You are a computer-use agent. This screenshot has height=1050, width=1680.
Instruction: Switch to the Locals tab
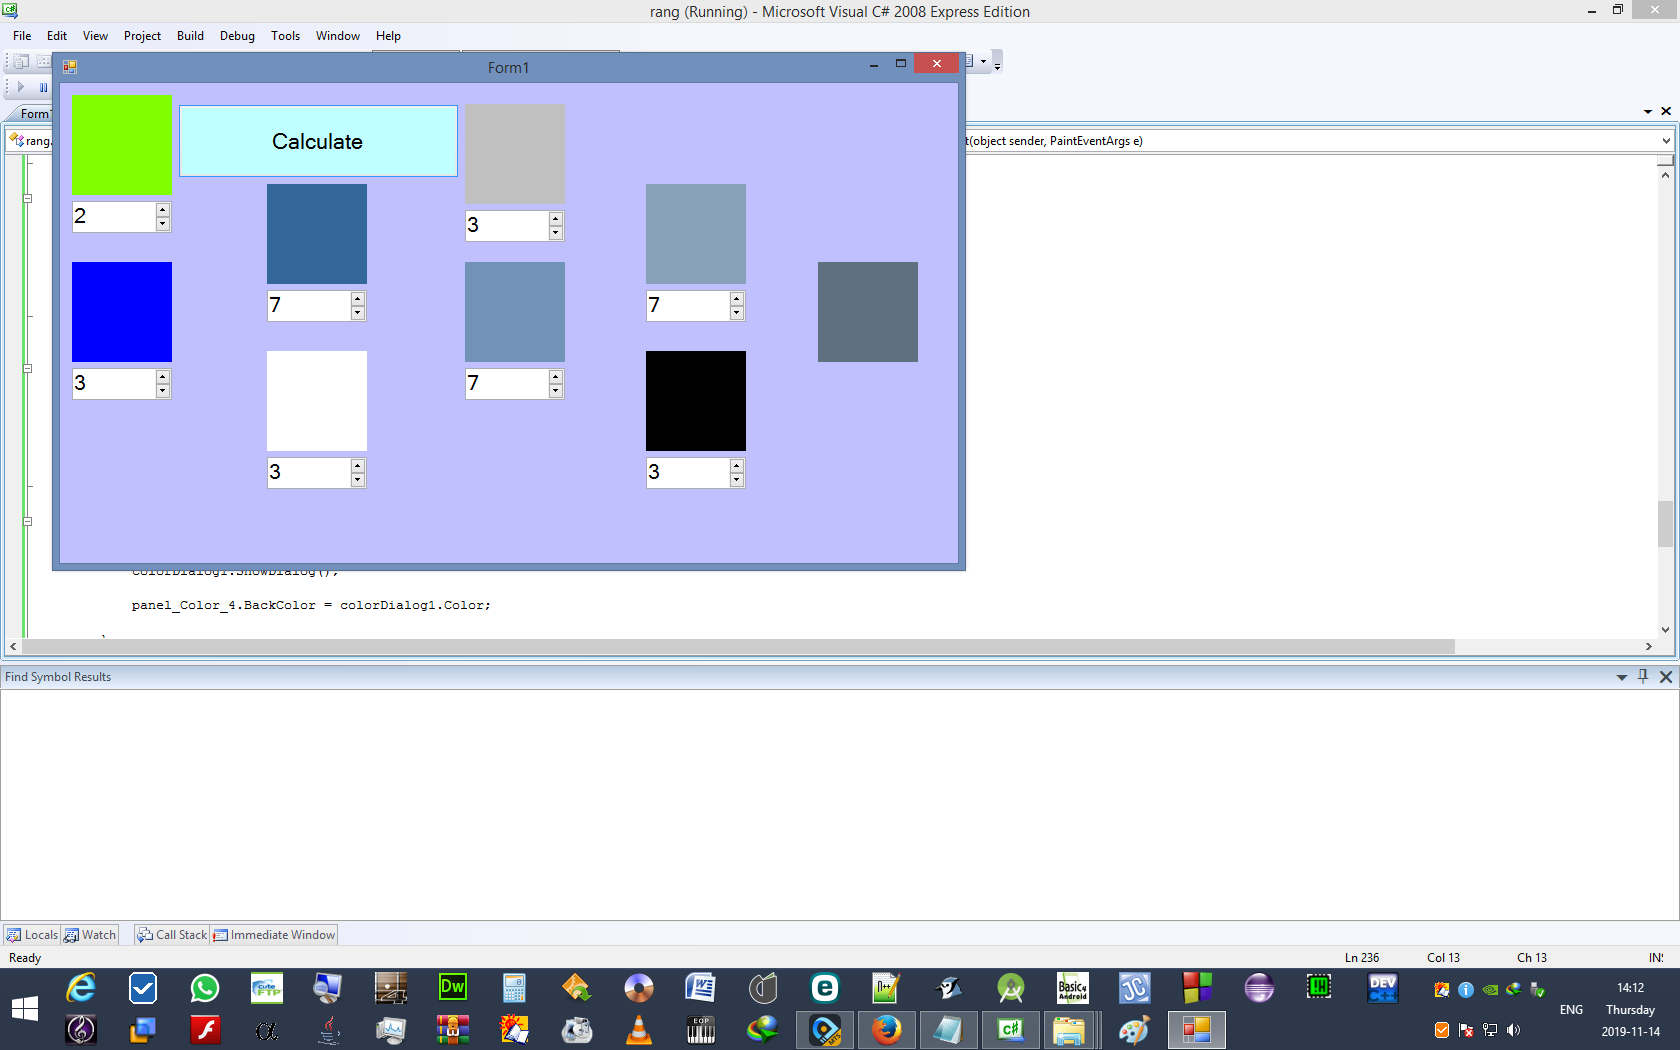32,935
